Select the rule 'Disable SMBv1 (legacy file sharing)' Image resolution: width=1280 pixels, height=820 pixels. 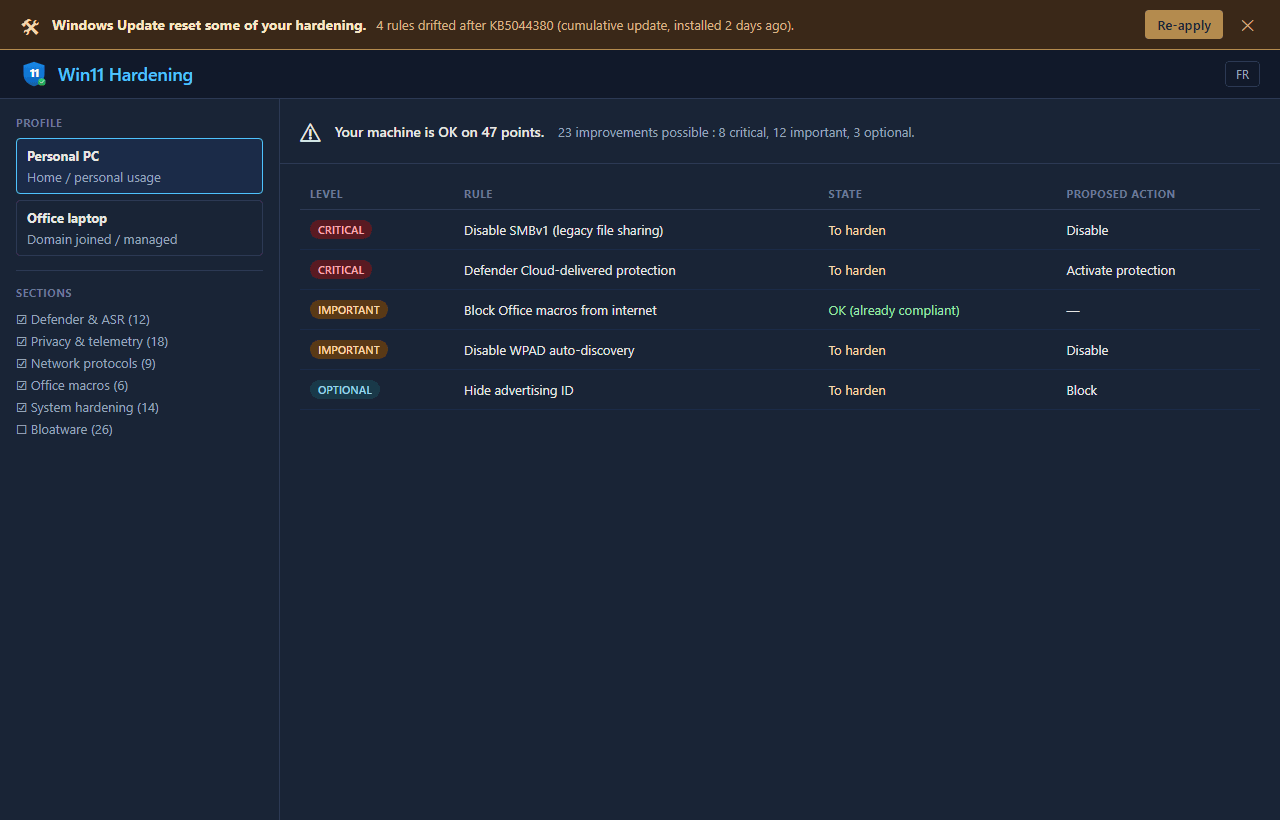pos(563,230)
